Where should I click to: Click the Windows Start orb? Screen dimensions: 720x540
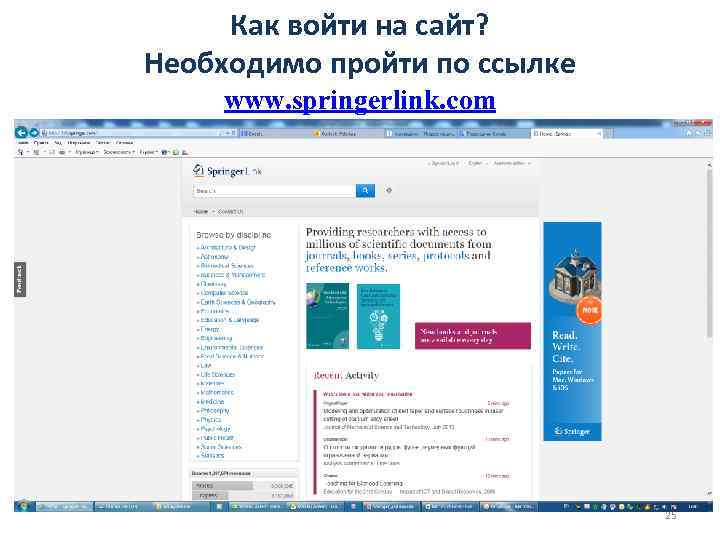click(x=23, y=506)
